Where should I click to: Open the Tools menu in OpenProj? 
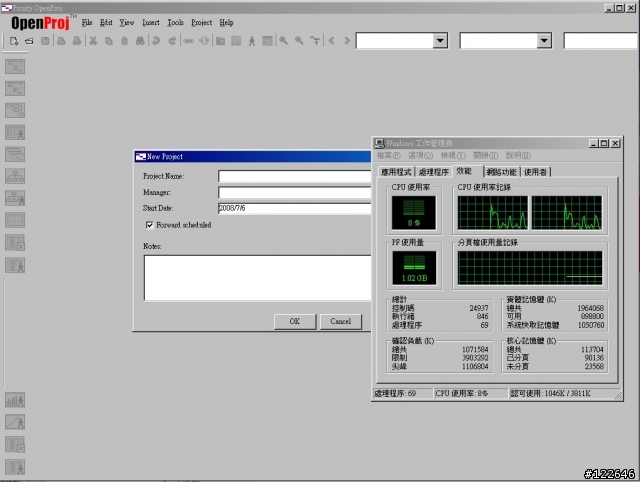pos(176,23)
